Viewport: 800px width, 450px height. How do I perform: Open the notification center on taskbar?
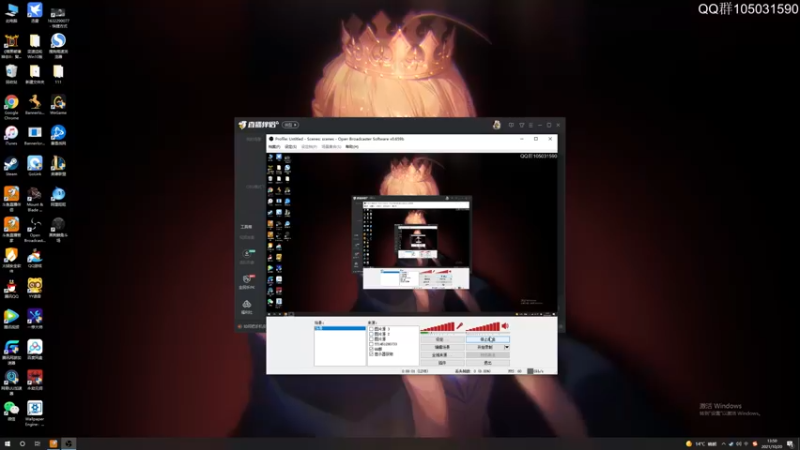pos(790,444)
